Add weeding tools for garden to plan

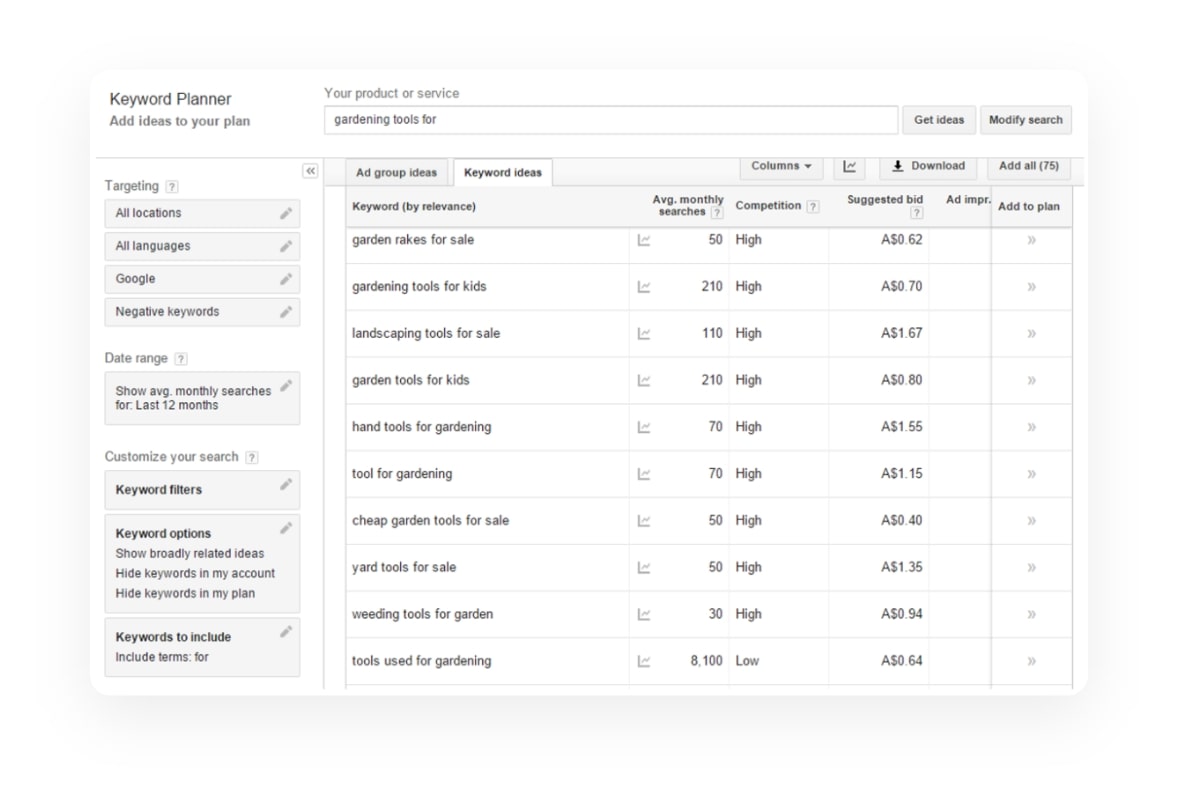click(1032, 614)
